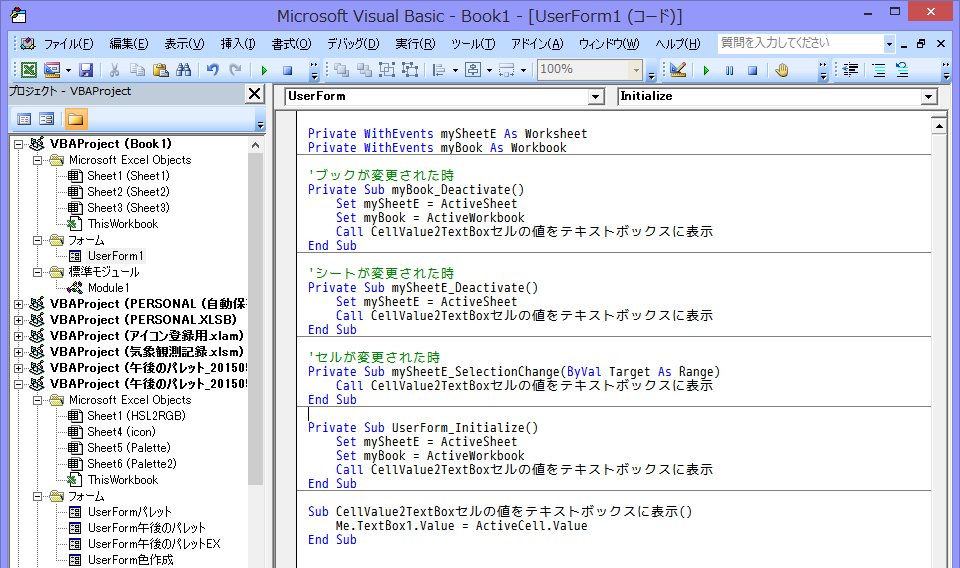The height and width of the screenshot is (568, 960).
Task: Toggle Folders view in project panel
Action: coord(76,119)
